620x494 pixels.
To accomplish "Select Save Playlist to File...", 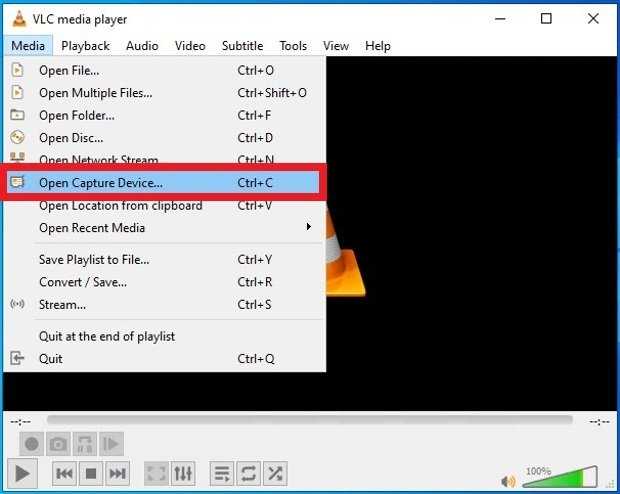I will point(164,260).
